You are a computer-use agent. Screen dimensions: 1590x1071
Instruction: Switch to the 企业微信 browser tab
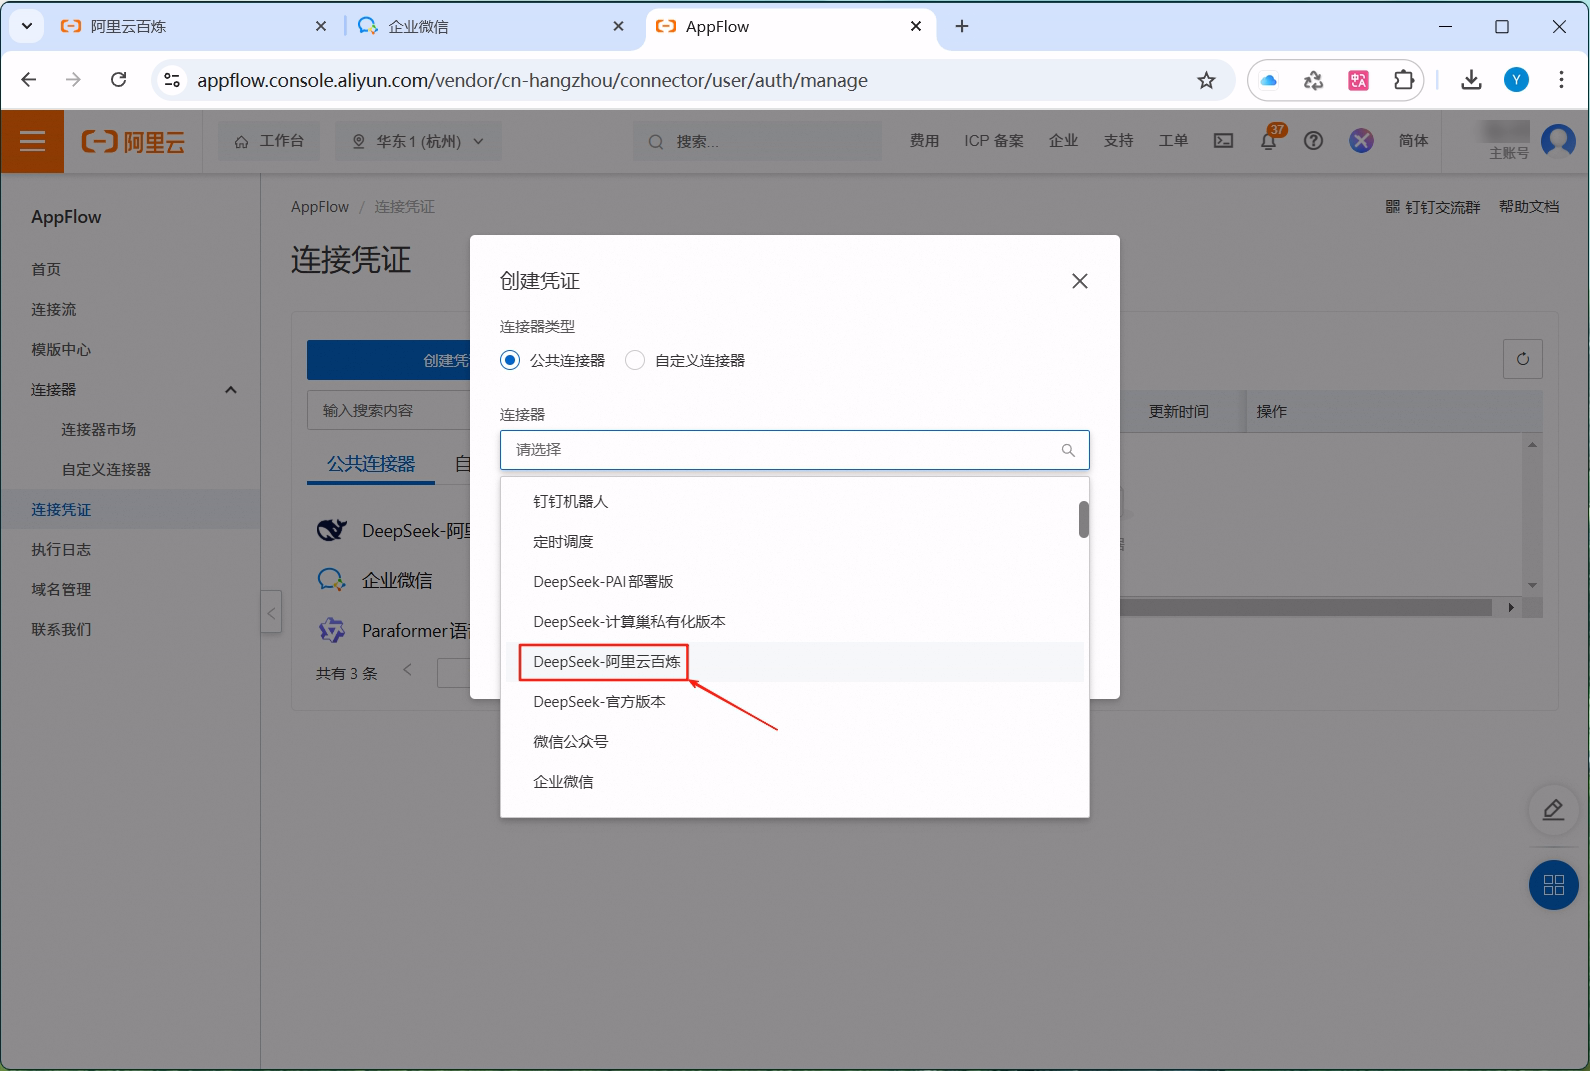pyautogui.click(x=490, y=27)
